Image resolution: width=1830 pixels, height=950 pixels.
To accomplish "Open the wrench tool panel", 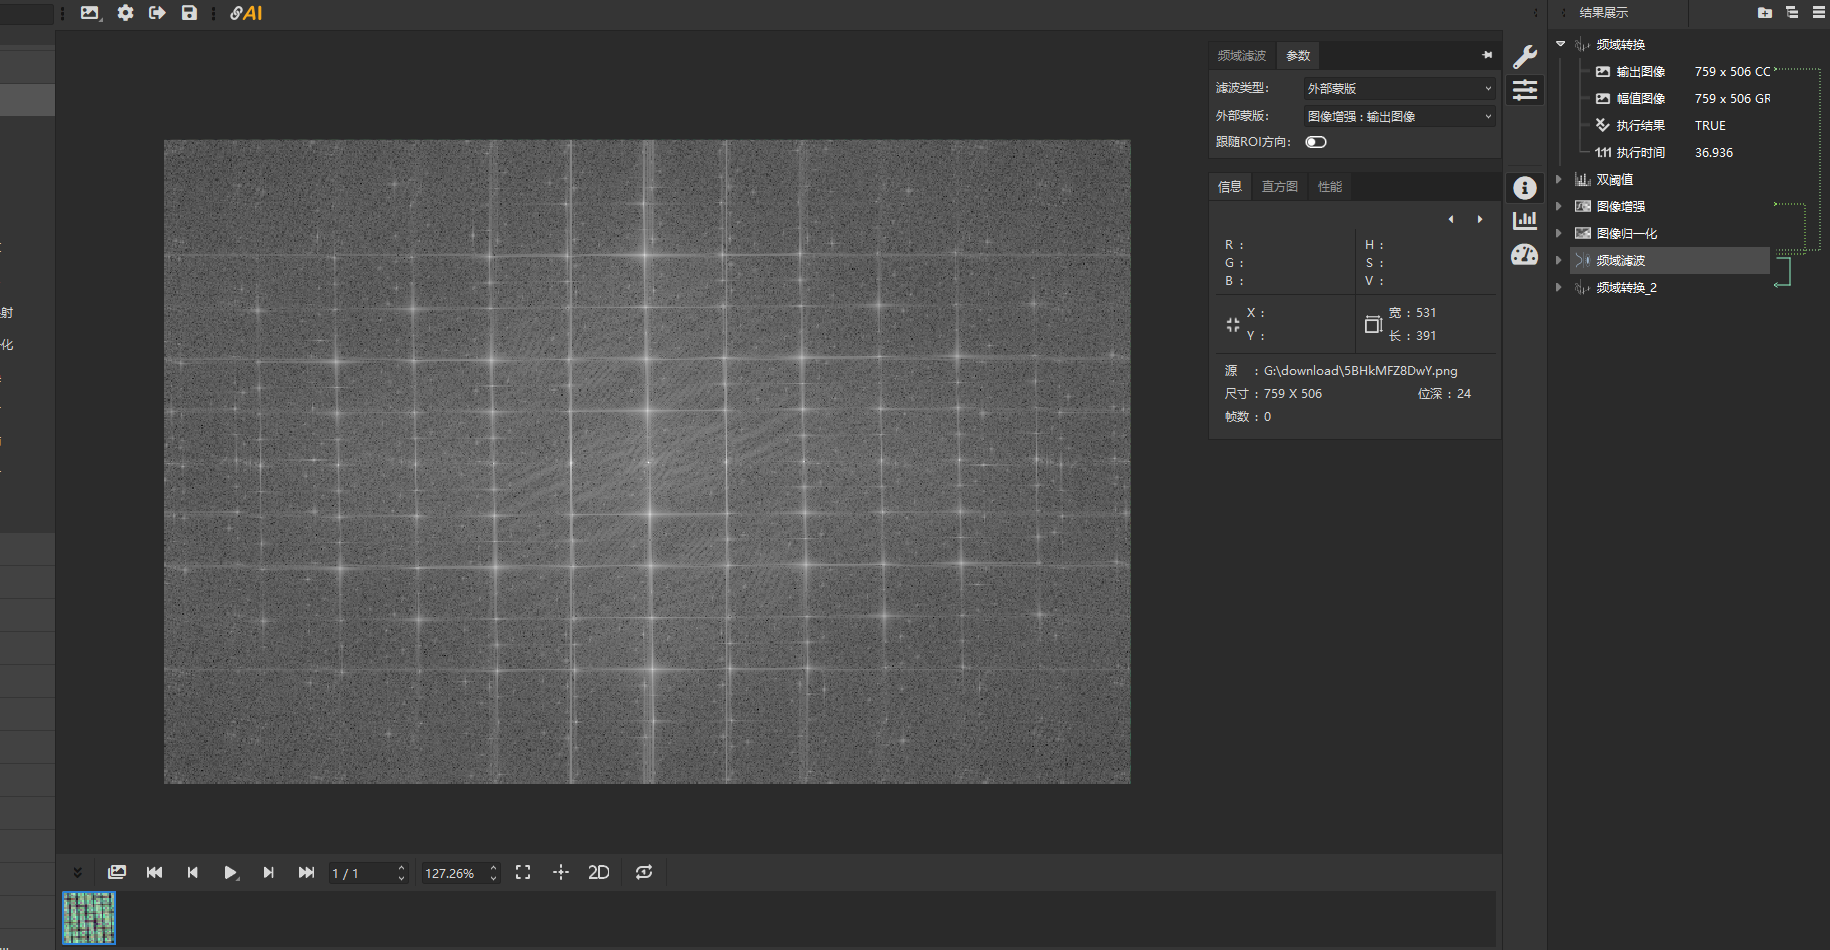I will 1525,56.
